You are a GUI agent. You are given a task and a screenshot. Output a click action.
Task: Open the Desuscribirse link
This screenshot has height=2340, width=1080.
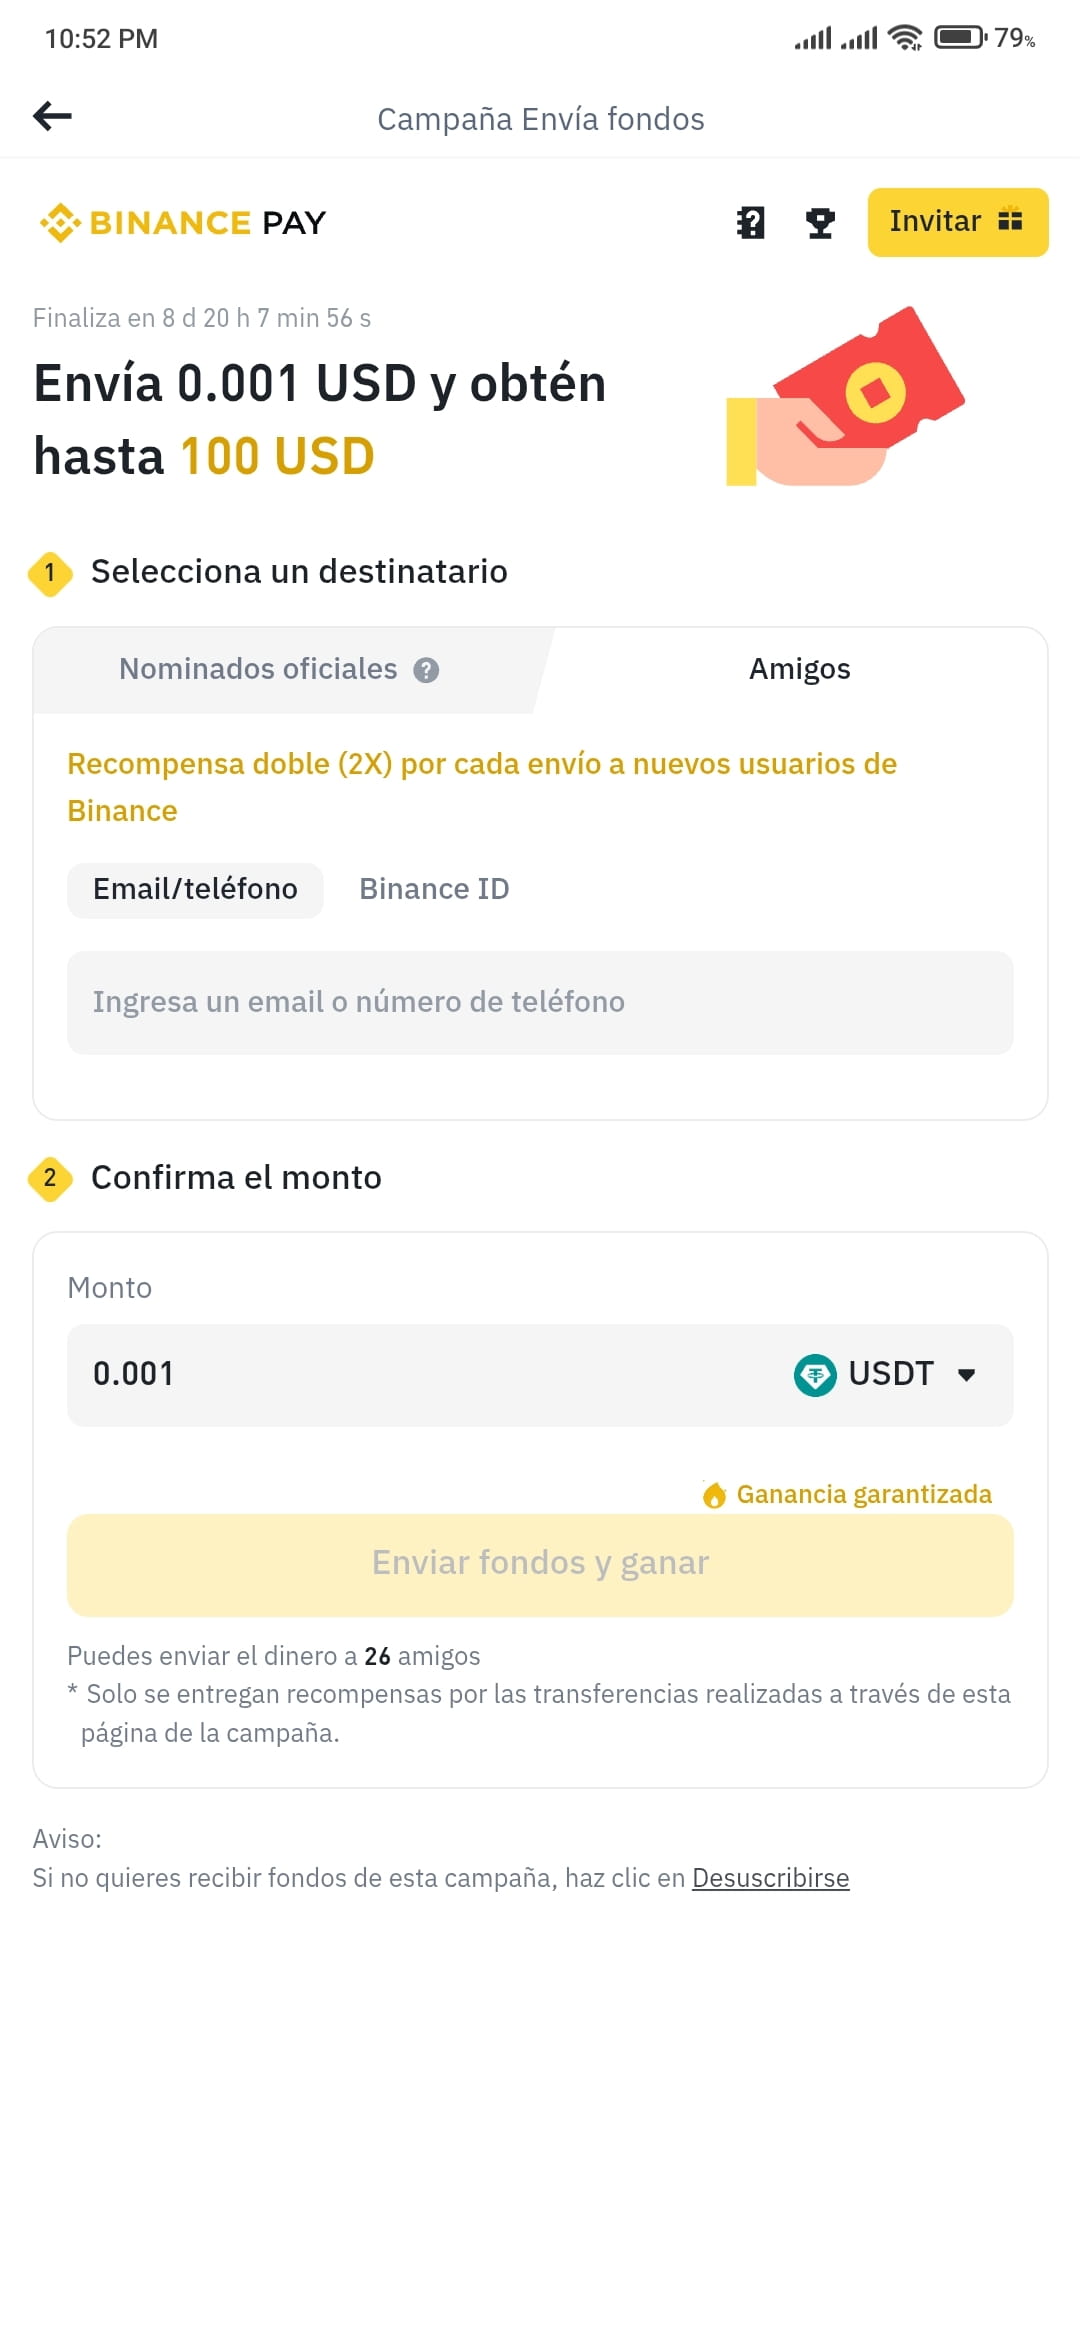(770, 1878)
